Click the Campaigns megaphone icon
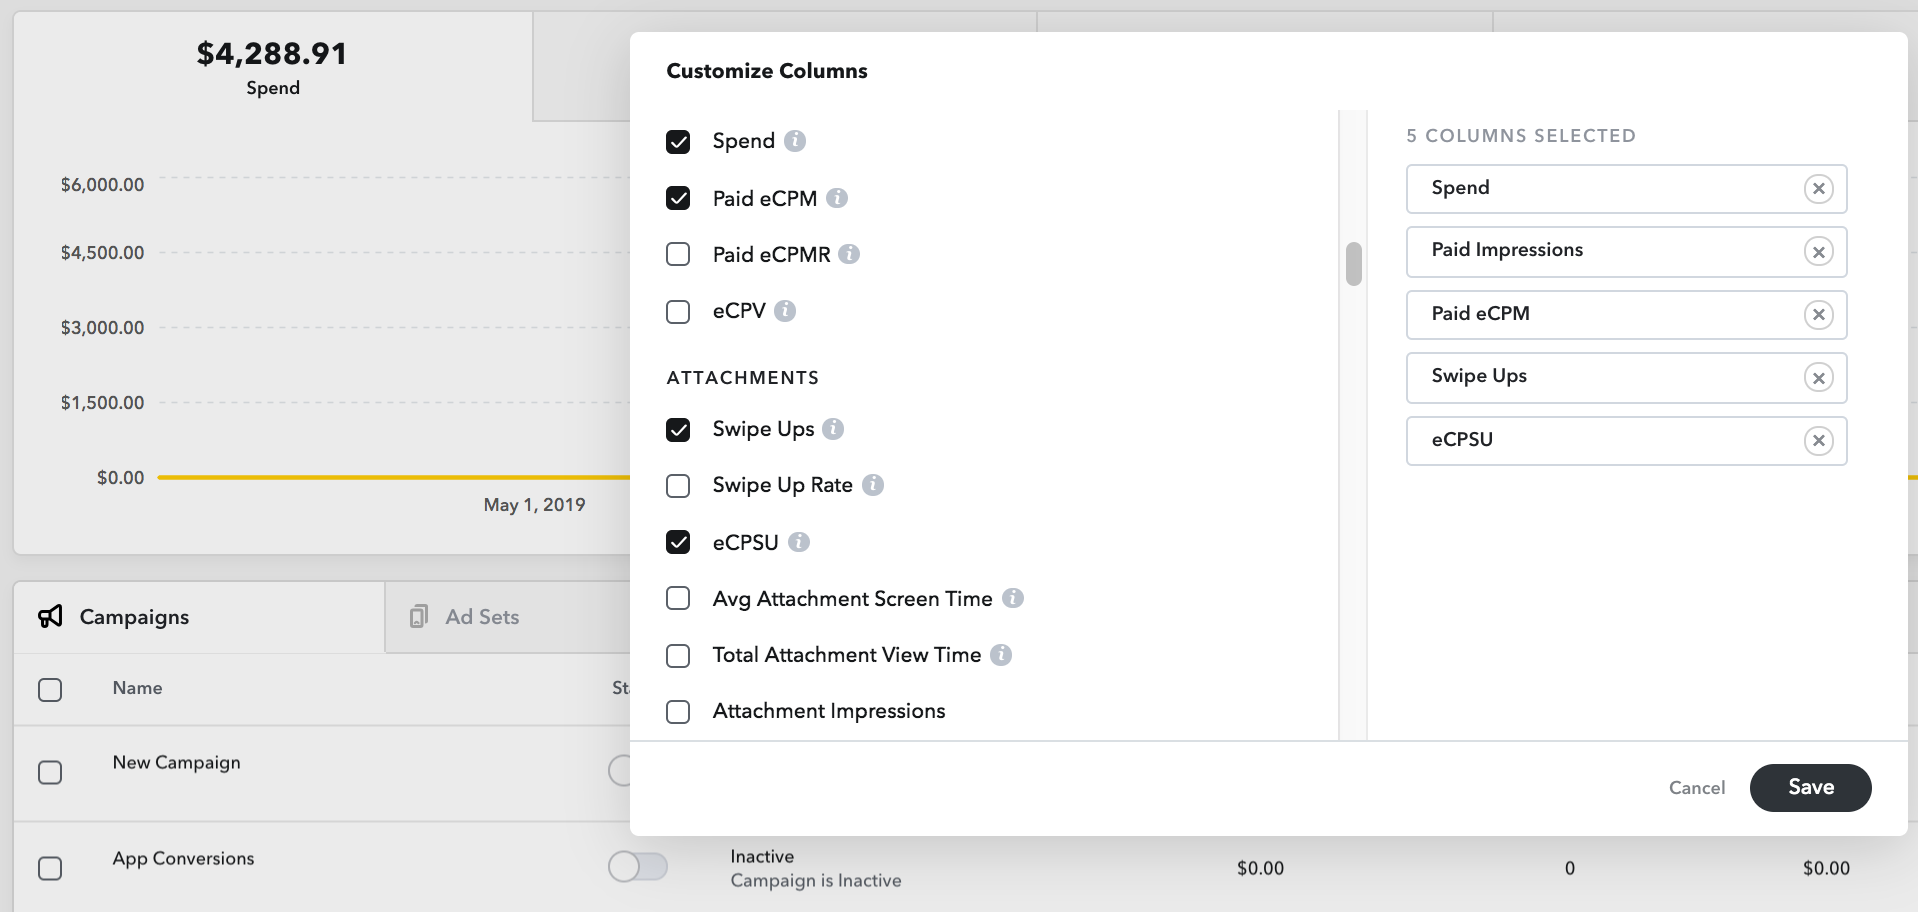 pos(51,616)
